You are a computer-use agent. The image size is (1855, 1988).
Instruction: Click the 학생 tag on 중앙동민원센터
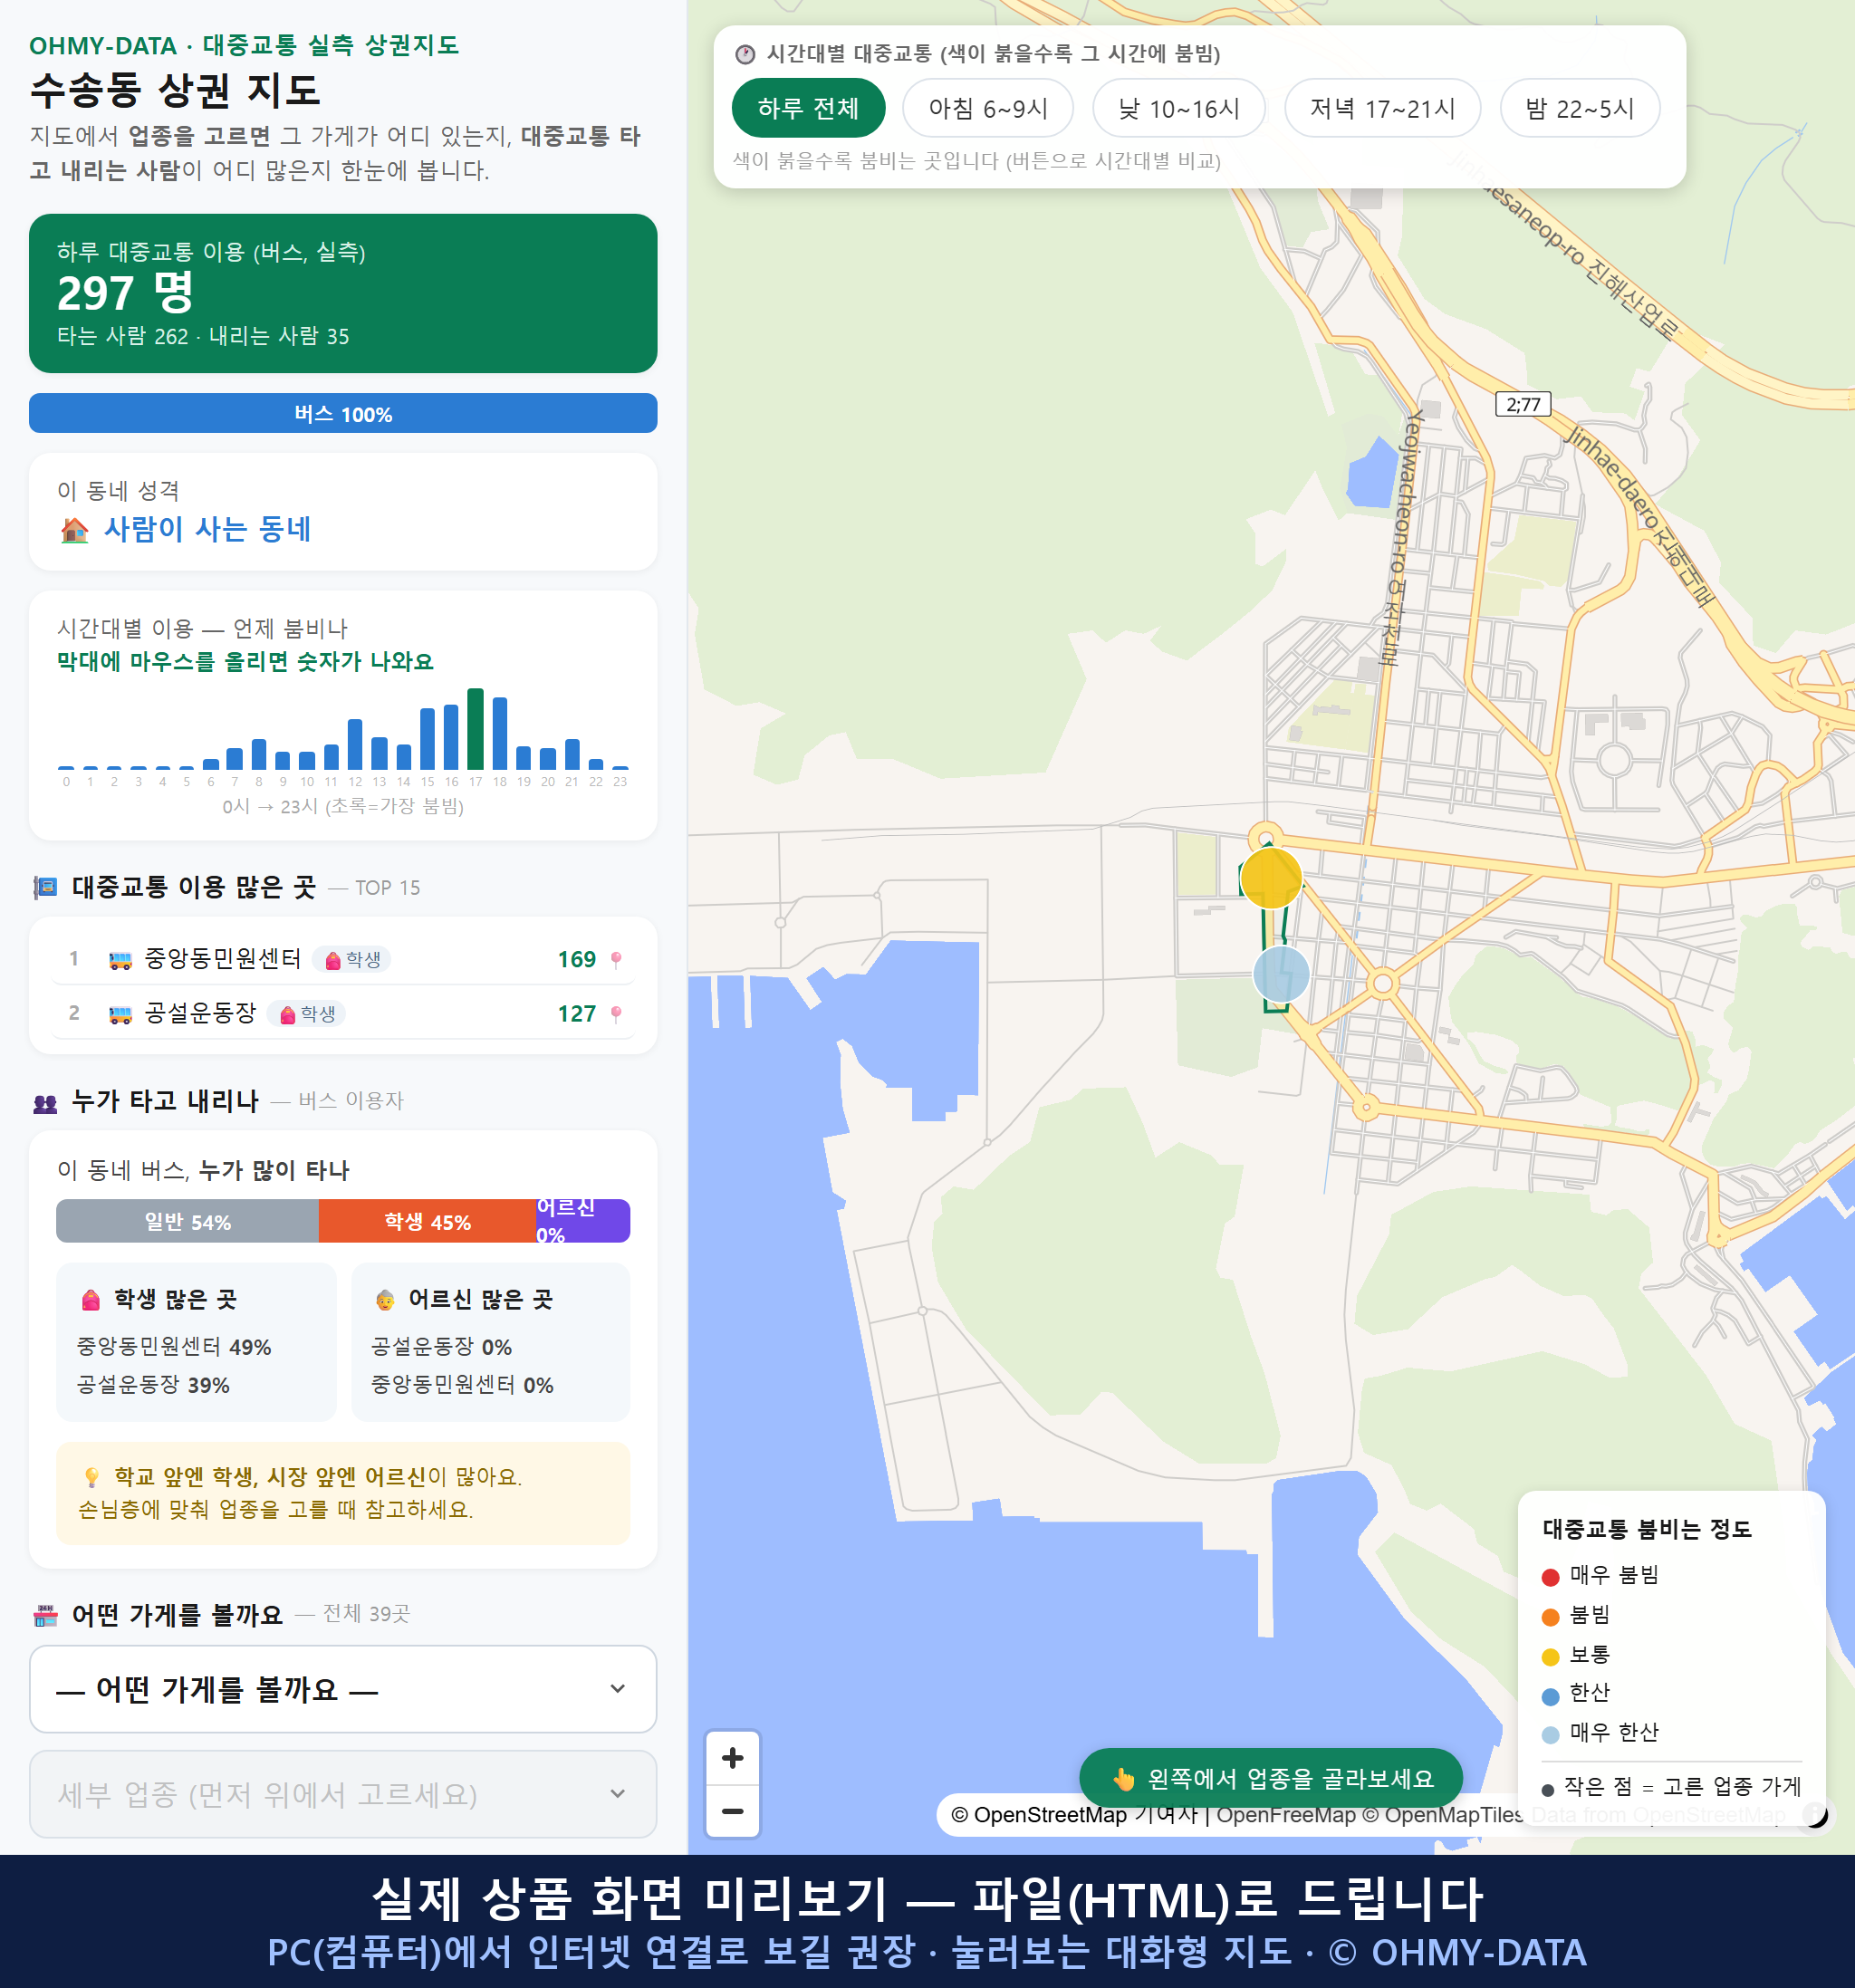pyautogui.click(x=352, y=960)
